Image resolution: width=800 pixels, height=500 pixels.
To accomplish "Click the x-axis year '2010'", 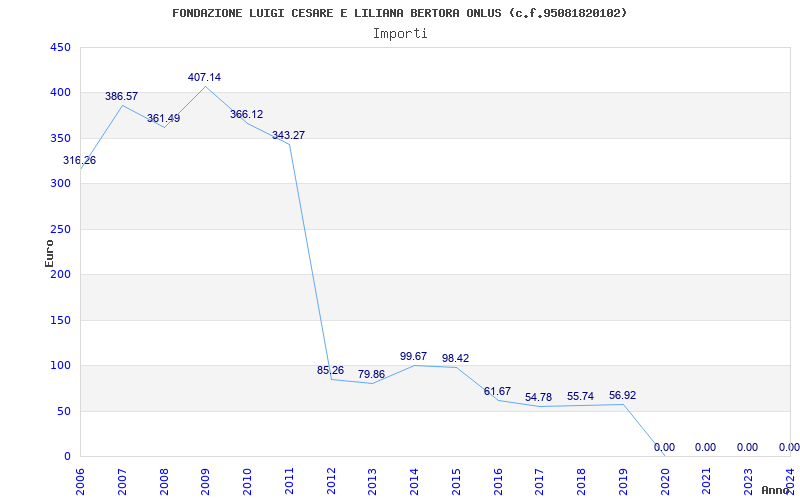I will coord(247,482).
